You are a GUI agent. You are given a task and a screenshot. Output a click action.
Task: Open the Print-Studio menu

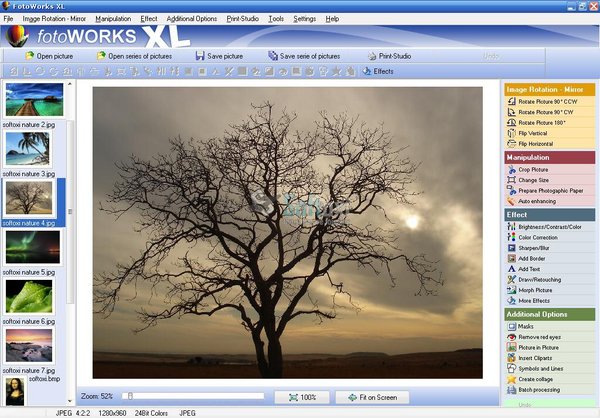coord(242,19)
